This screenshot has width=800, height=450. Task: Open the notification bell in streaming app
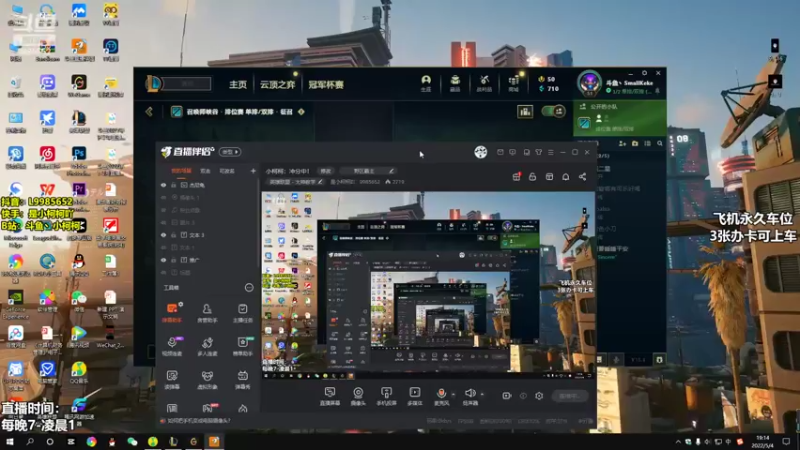(565, 177)
